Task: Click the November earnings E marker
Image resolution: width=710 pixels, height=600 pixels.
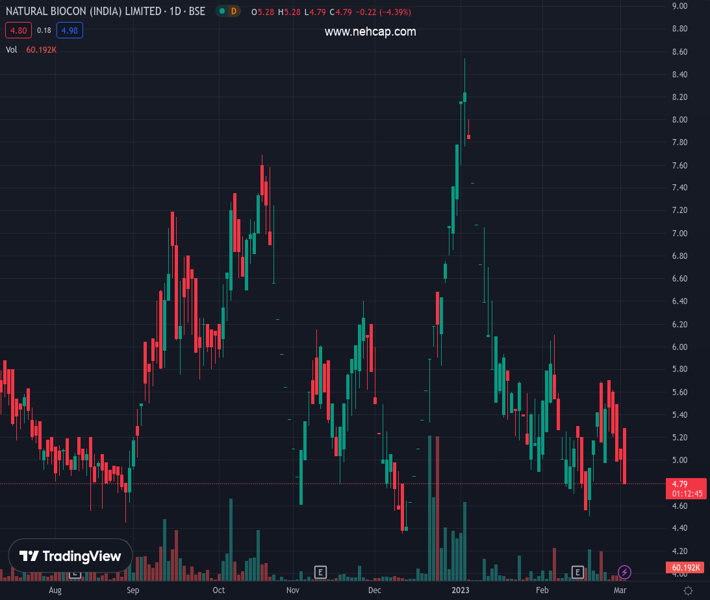Action: [320, 572]
